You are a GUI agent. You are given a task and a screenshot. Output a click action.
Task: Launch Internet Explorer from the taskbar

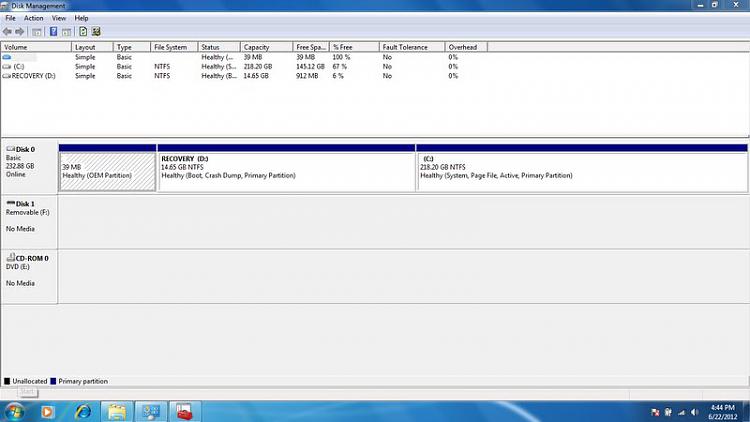[x=83, y=411]
